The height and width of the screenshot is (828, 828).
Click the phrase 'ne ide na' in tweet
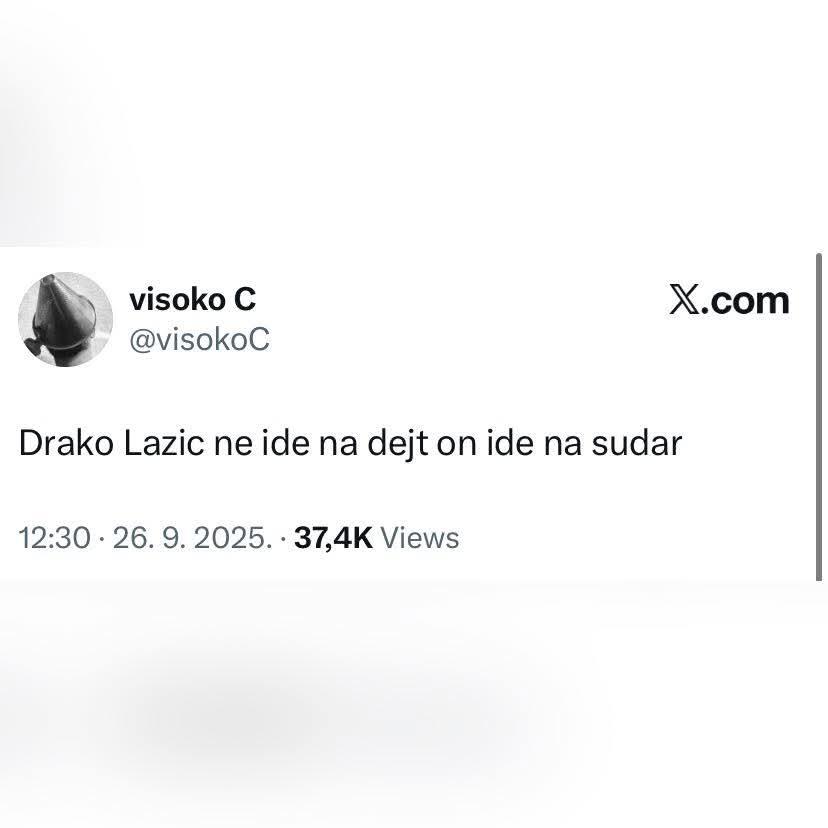(x=286, y=443)
